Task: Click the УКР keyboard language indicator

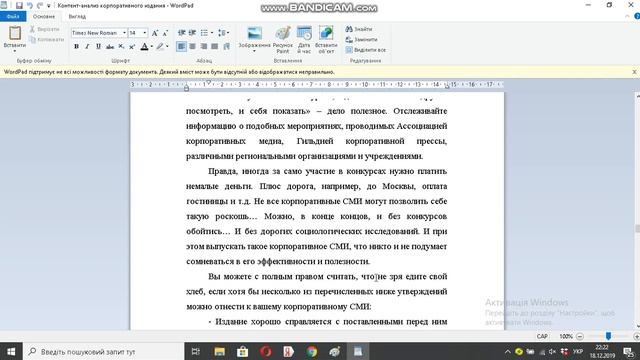Action: (578, 351)
